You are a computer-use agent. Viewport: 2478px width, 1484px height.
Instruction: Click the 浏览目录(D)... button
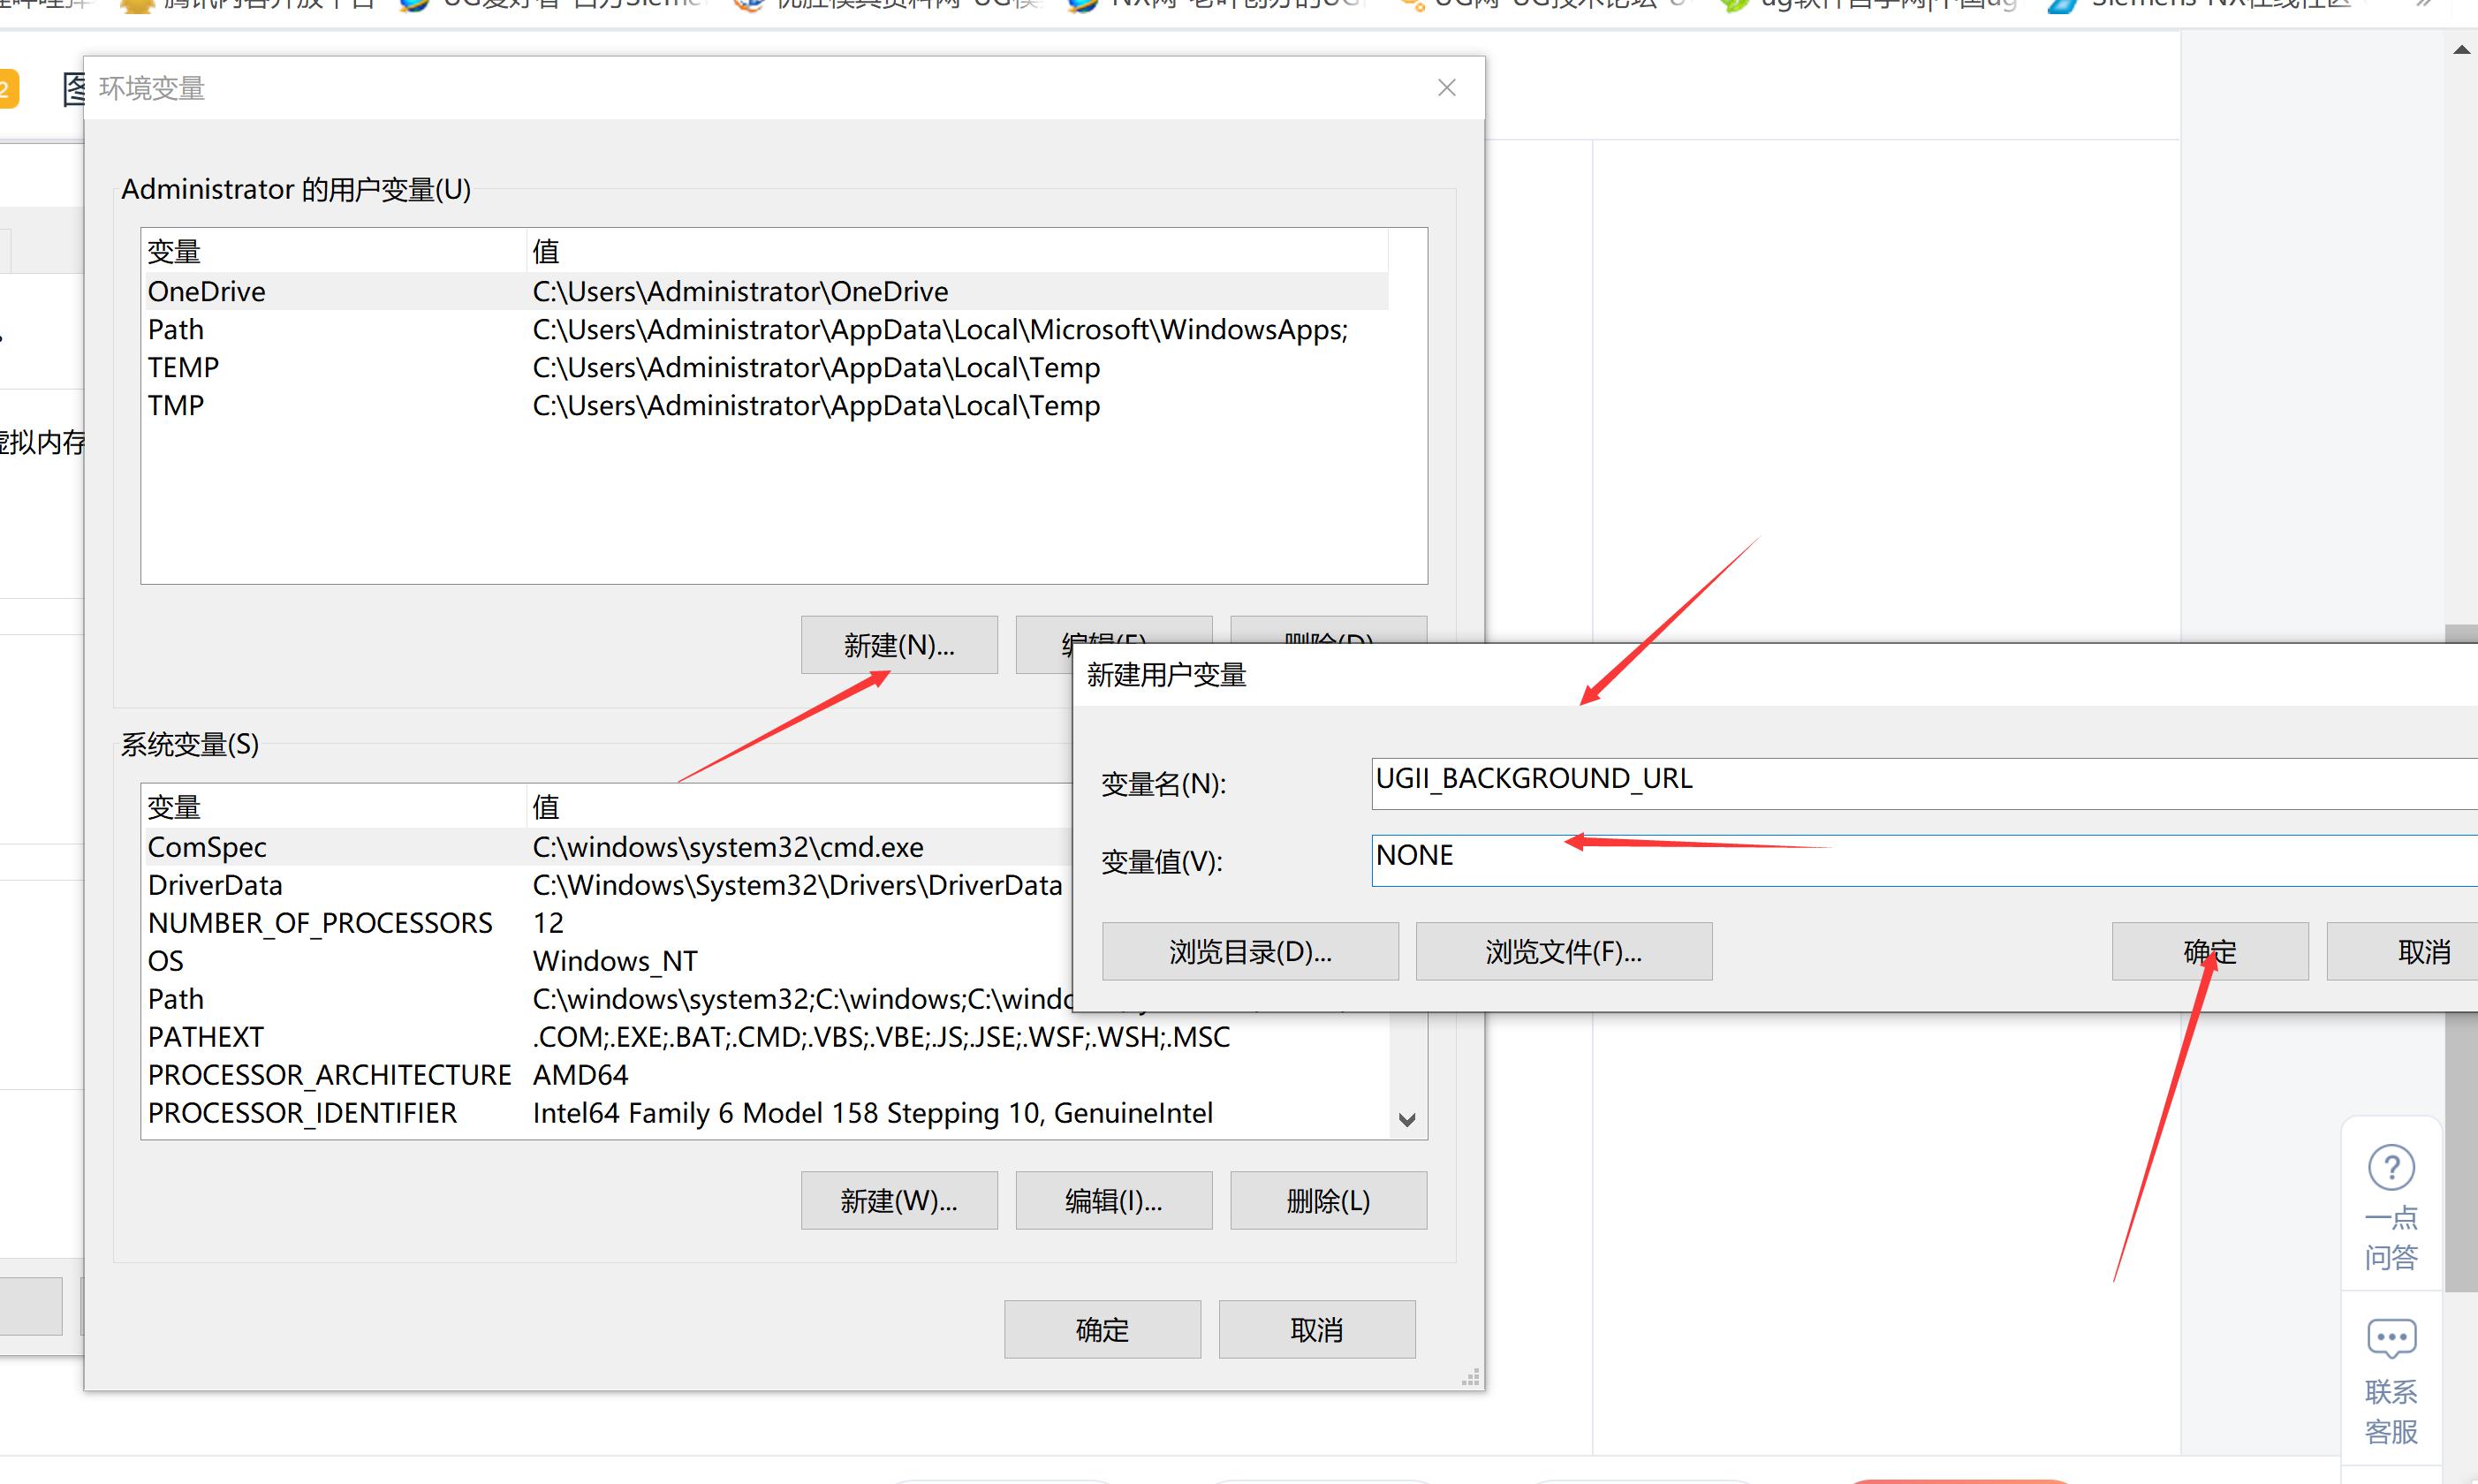[x=1250, y=951]
